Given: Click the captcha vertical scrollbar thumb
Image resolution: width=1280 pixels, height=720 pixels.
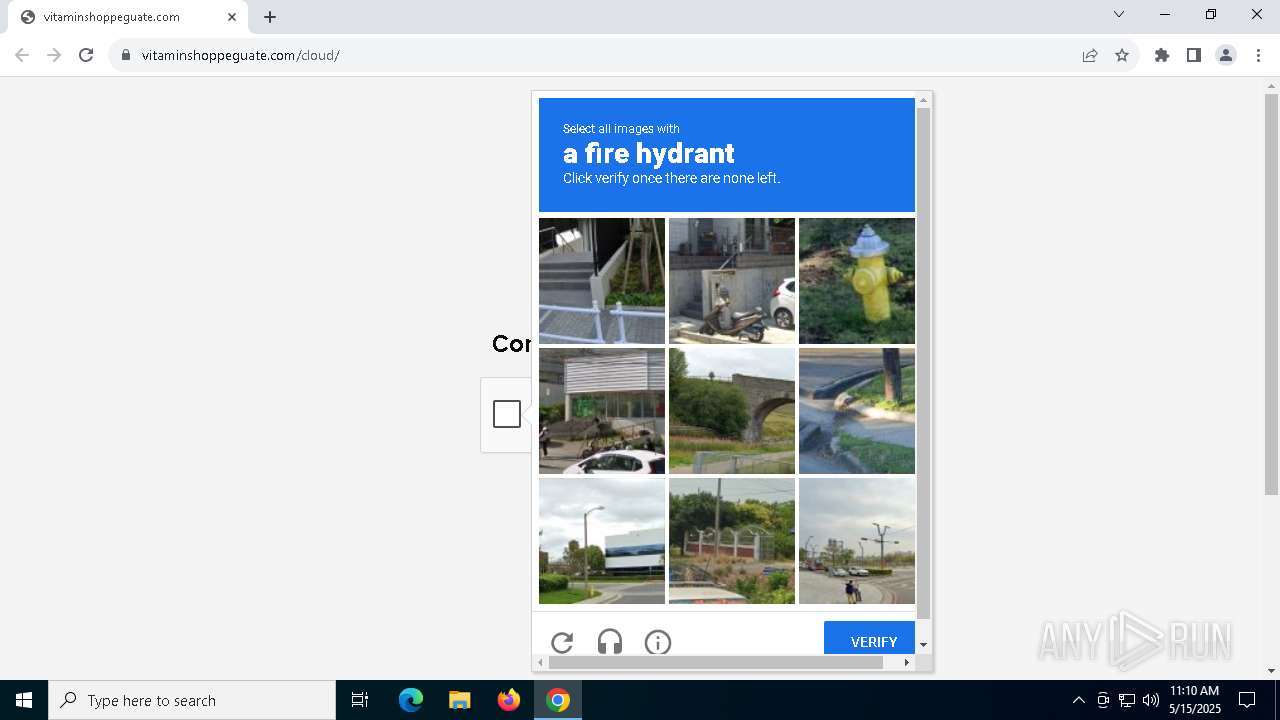Looking at the screenshot, I should (924, 362).
